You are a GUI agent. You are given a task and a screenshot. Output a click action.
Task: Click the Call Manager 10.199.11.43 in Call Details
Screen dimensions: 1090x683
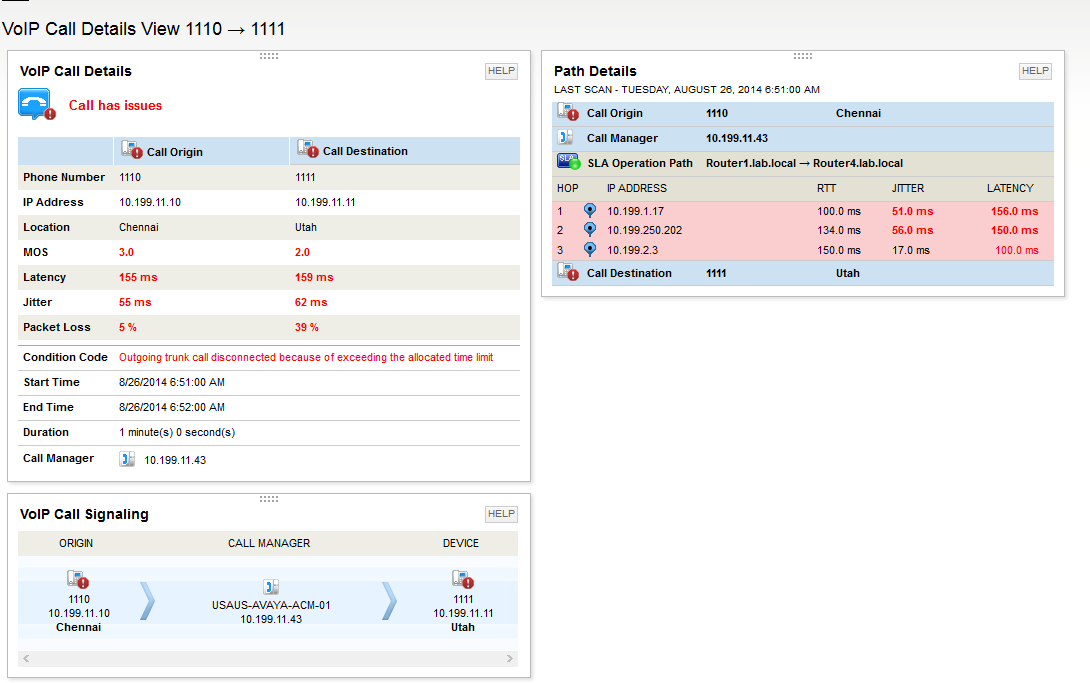(175, 460)
